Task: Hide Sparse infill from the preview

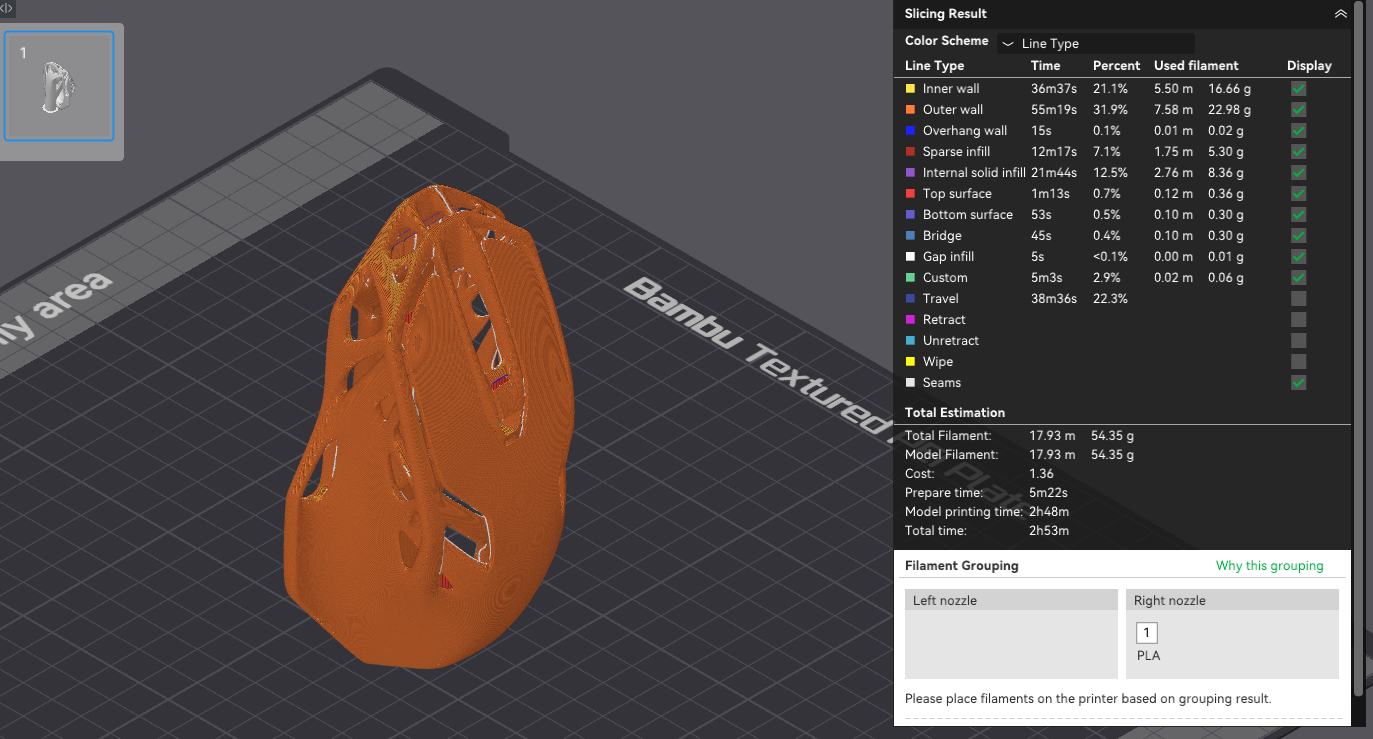Action: click(1298, 152)
